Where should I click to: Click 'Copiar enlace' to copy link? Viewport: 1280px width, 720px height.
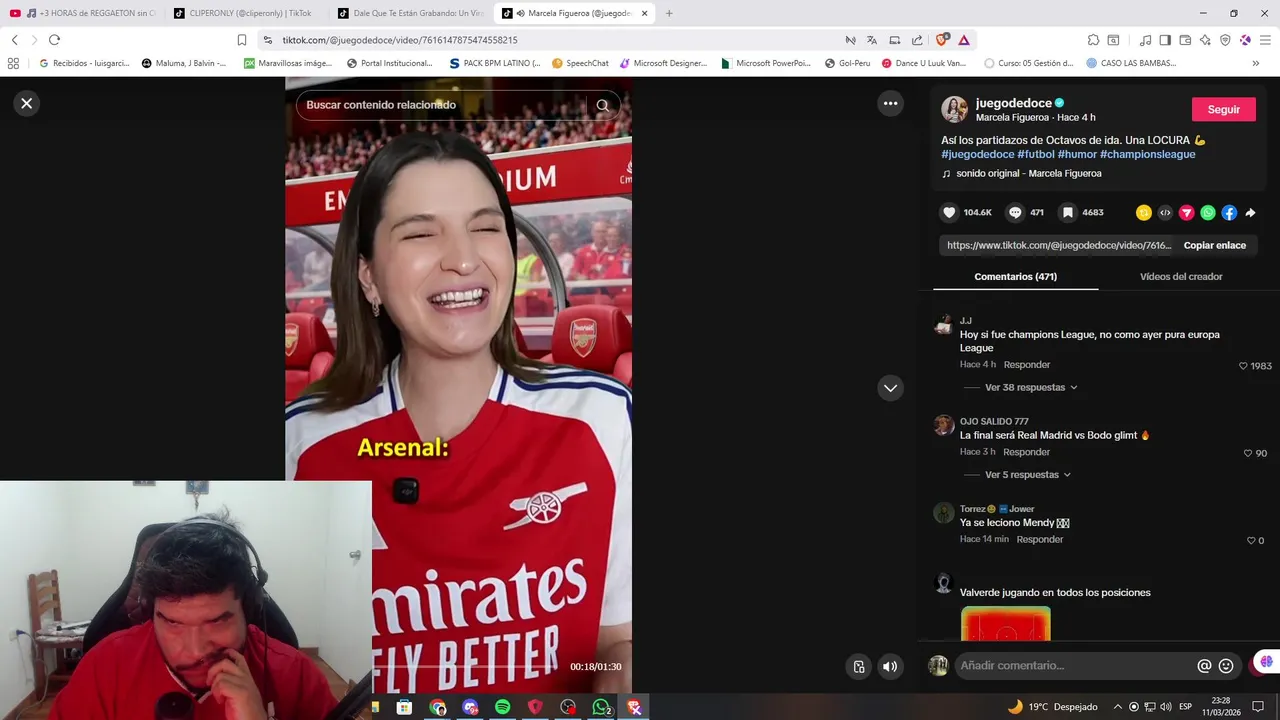(x=1215, y=245)
